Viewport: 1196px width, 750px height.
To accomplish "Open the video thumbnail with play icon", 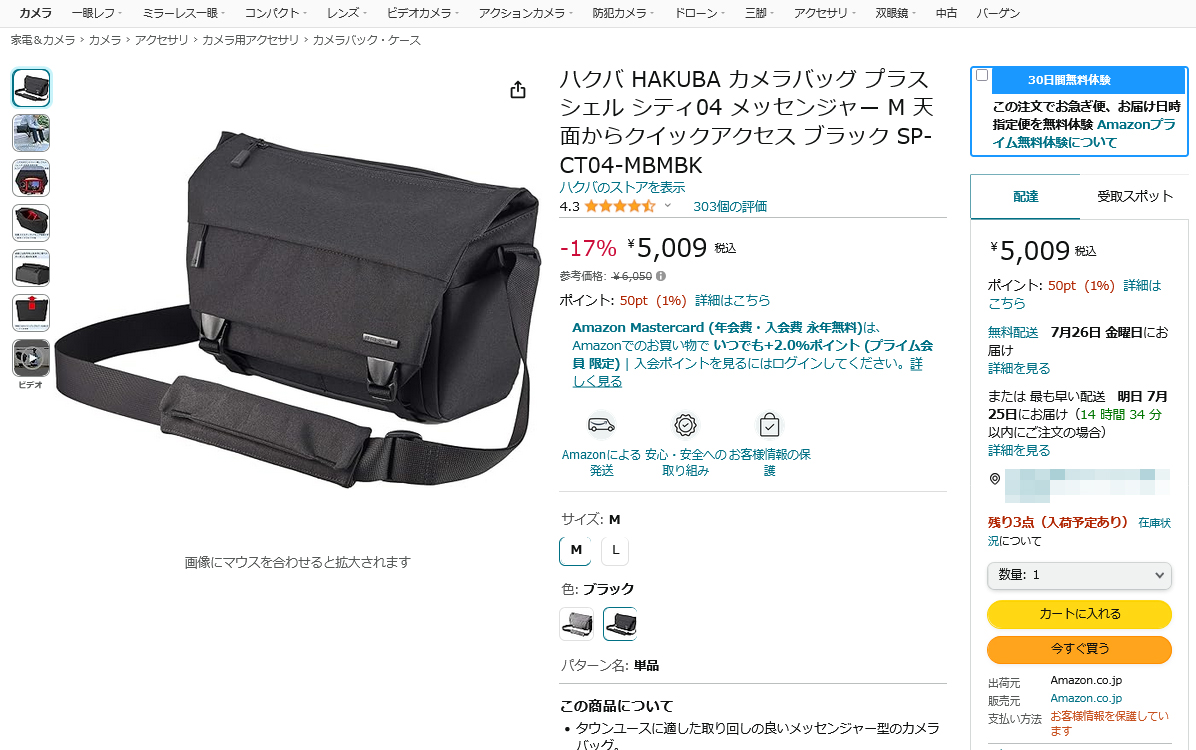I will (31, 358).
